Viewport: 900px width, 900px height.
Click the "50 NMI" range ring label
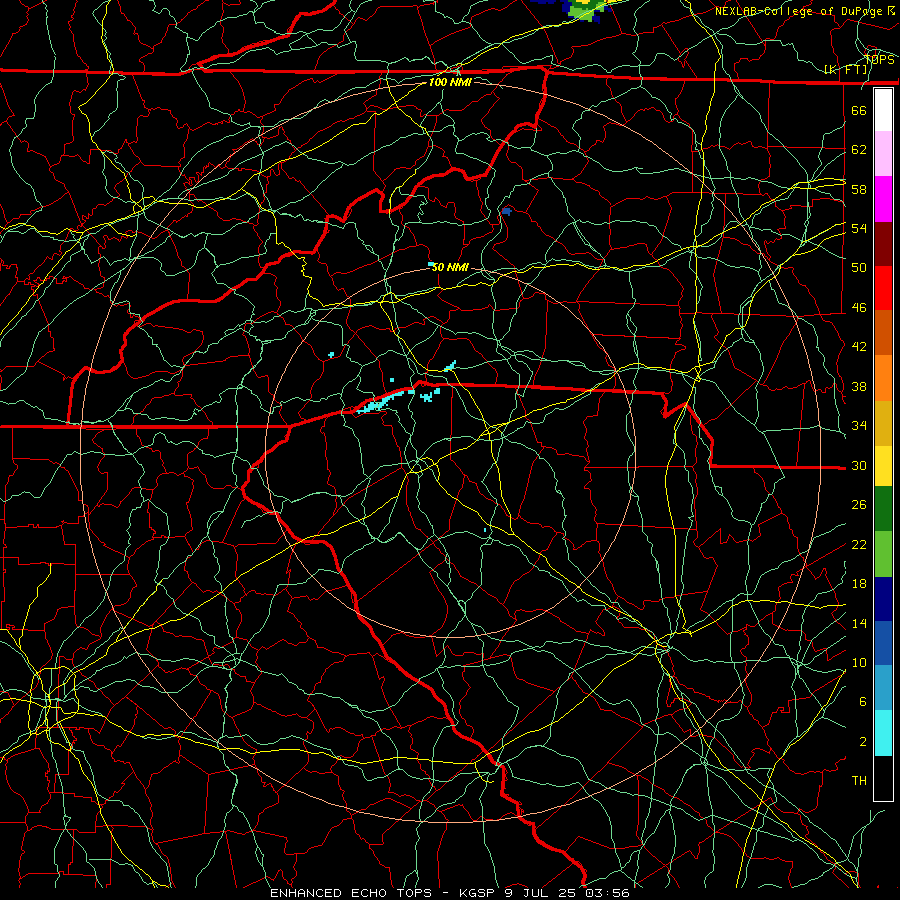449,267
